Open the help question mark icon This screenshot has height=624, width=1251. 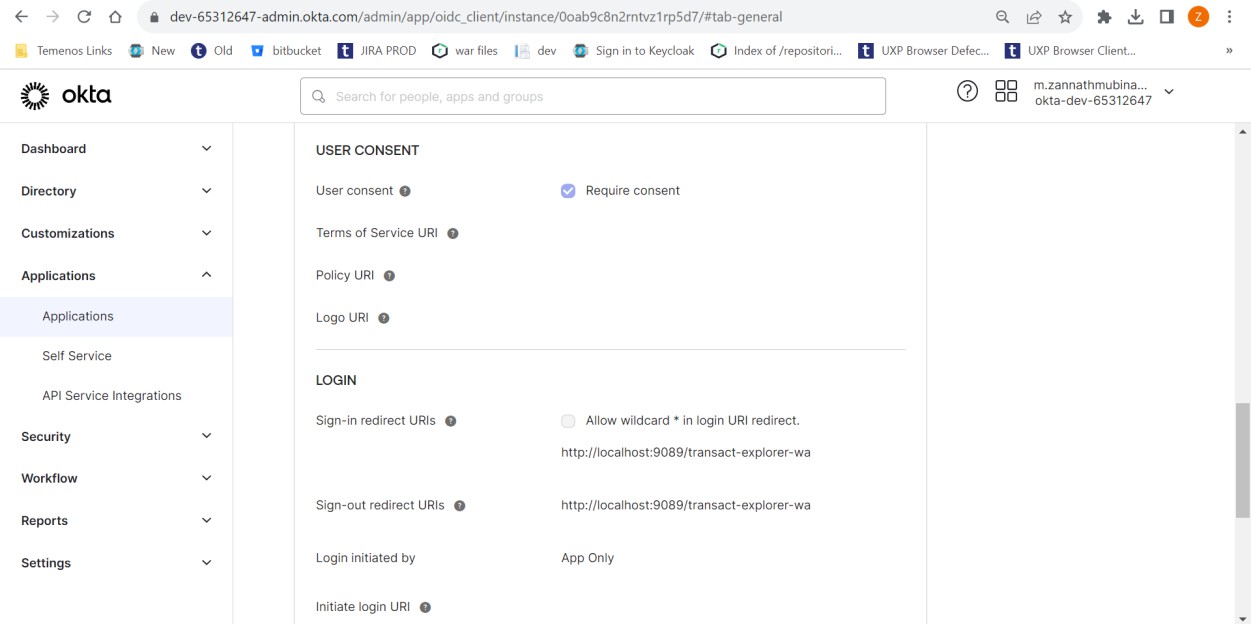967,92
